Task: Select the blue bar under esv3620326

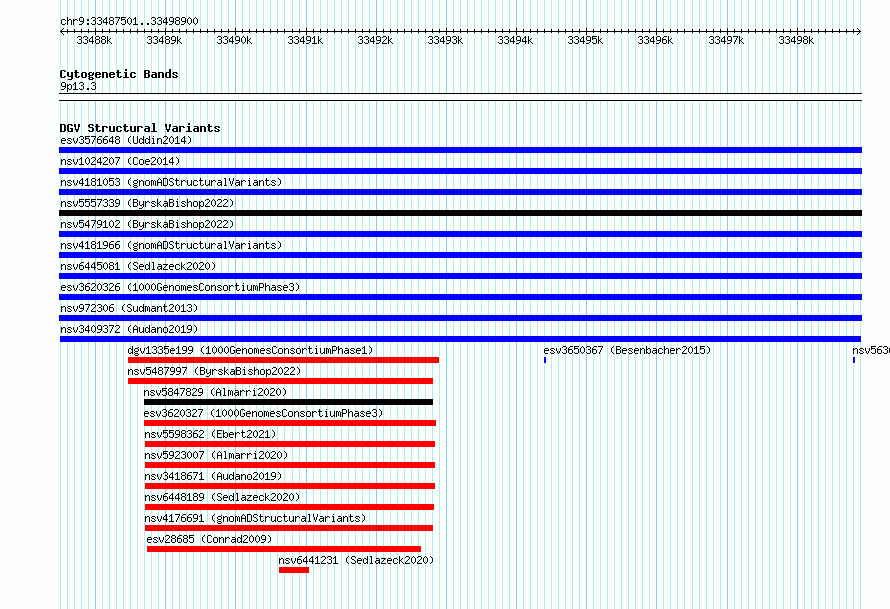Action: pos(460,297)
